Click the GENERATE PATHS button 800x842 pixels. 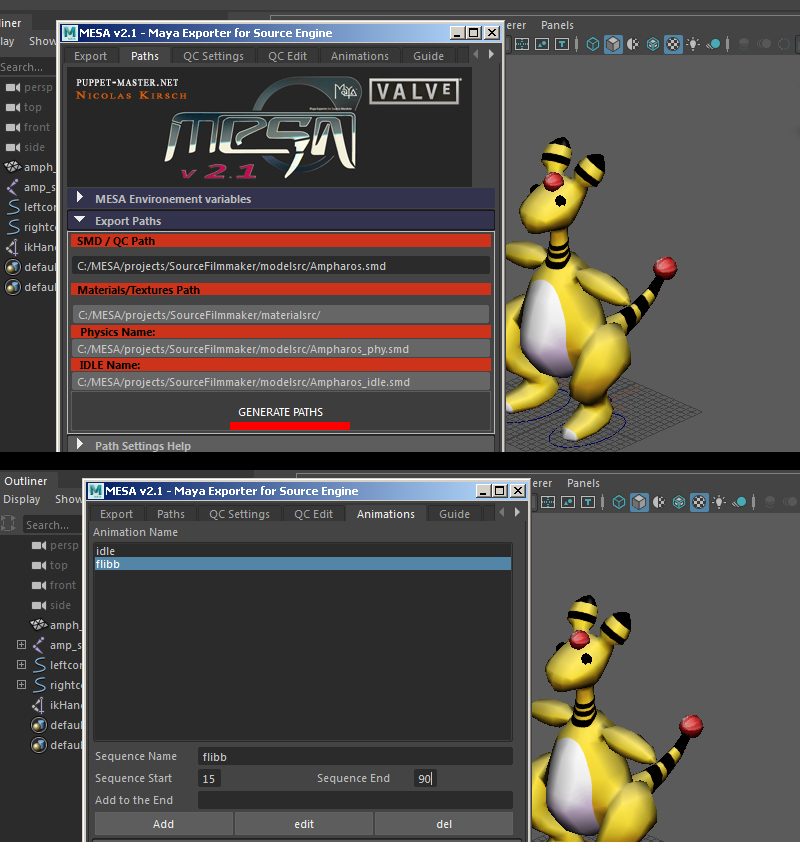click(281, 412)
